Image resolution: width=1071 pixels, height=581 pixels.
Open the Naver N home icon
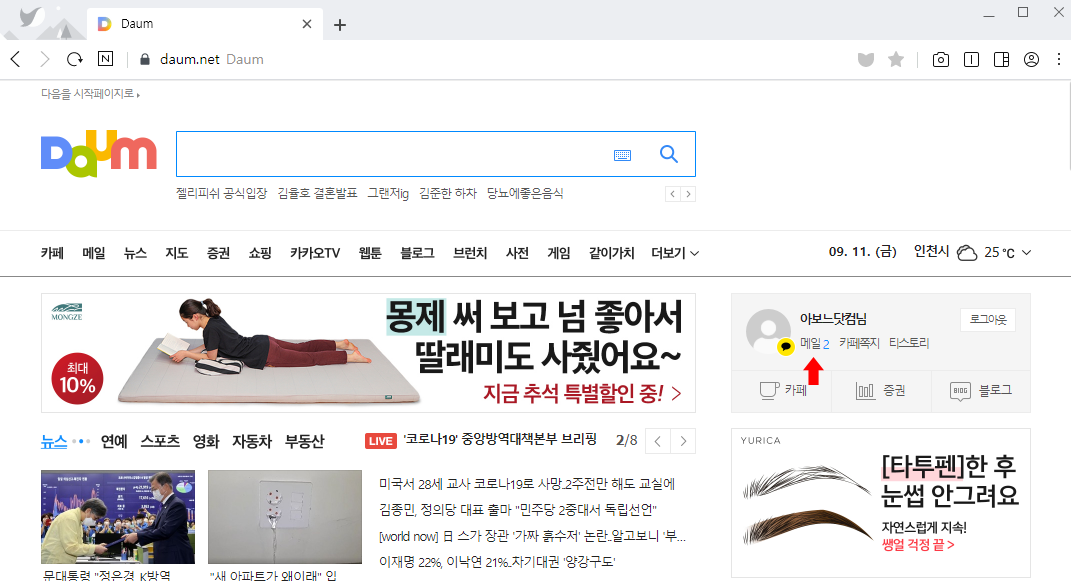(105, 59)
